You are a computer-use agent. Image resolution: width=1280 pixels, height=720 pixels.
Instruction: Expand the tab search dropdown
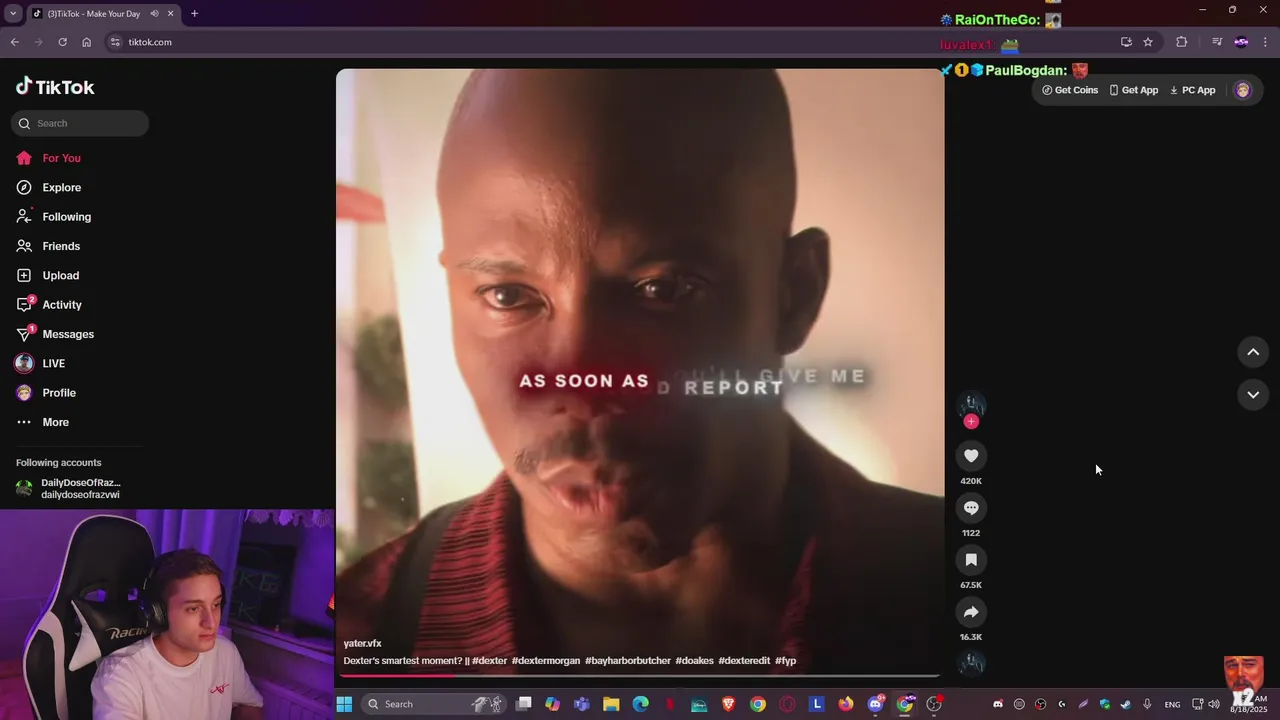pyautogui.click(x=12, y=13)
